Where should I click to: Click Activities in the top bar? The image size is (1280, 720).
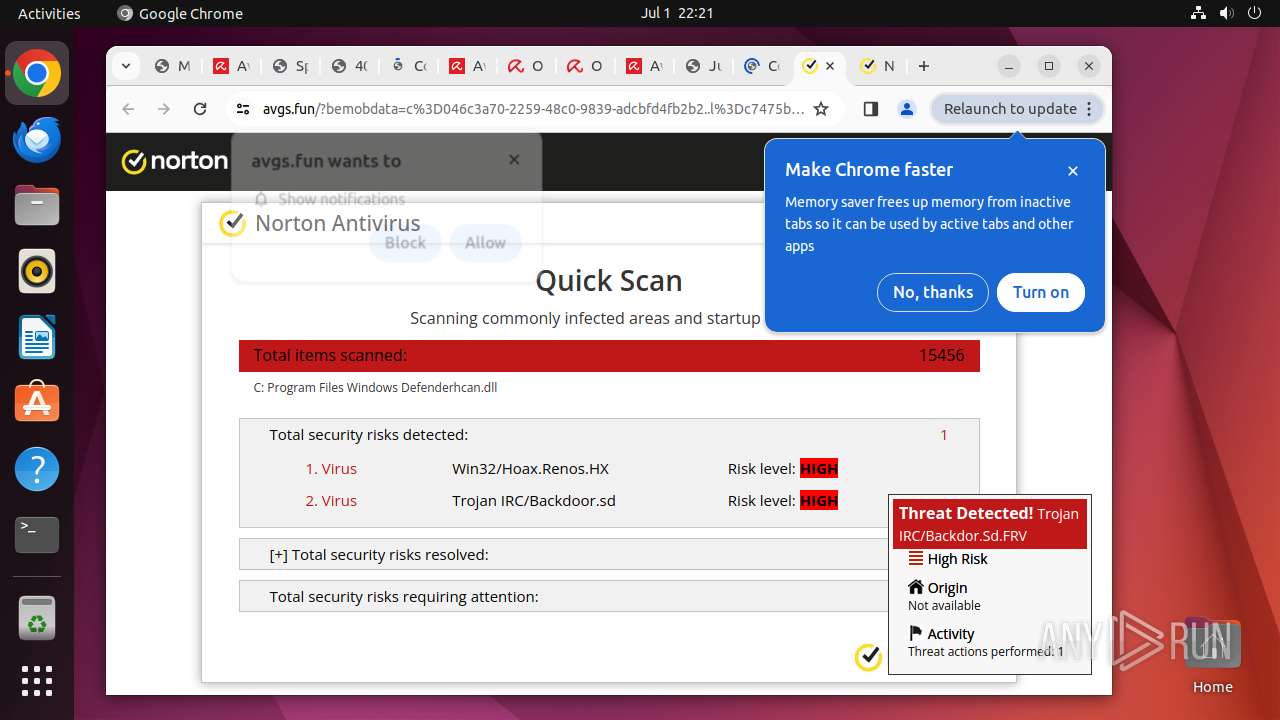(49, 13)
